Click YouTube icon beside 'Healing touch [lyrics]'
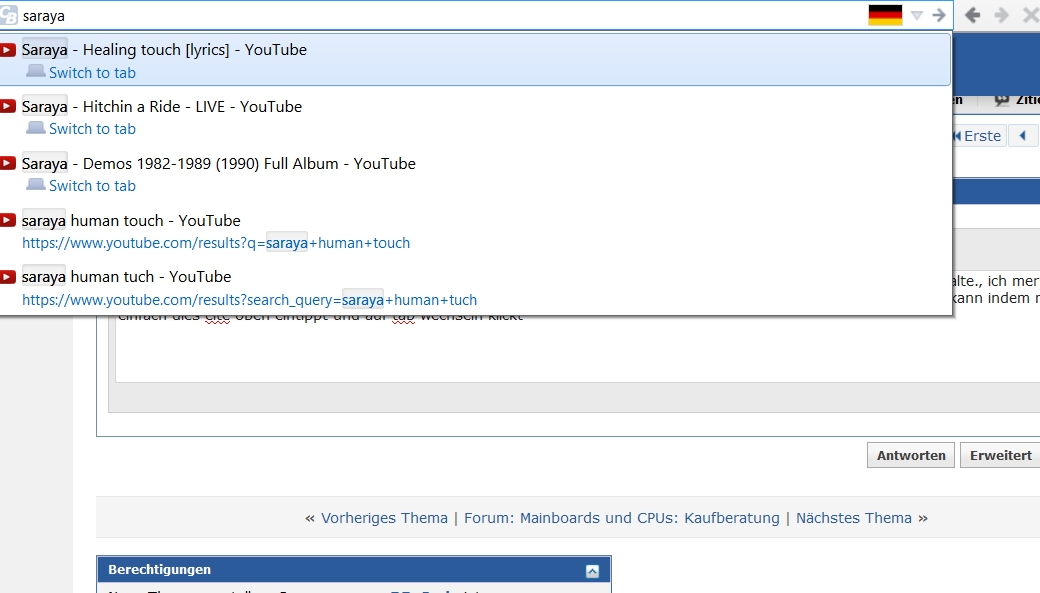The height and width of the screenshot is (593, 1040). click(8, 50)
